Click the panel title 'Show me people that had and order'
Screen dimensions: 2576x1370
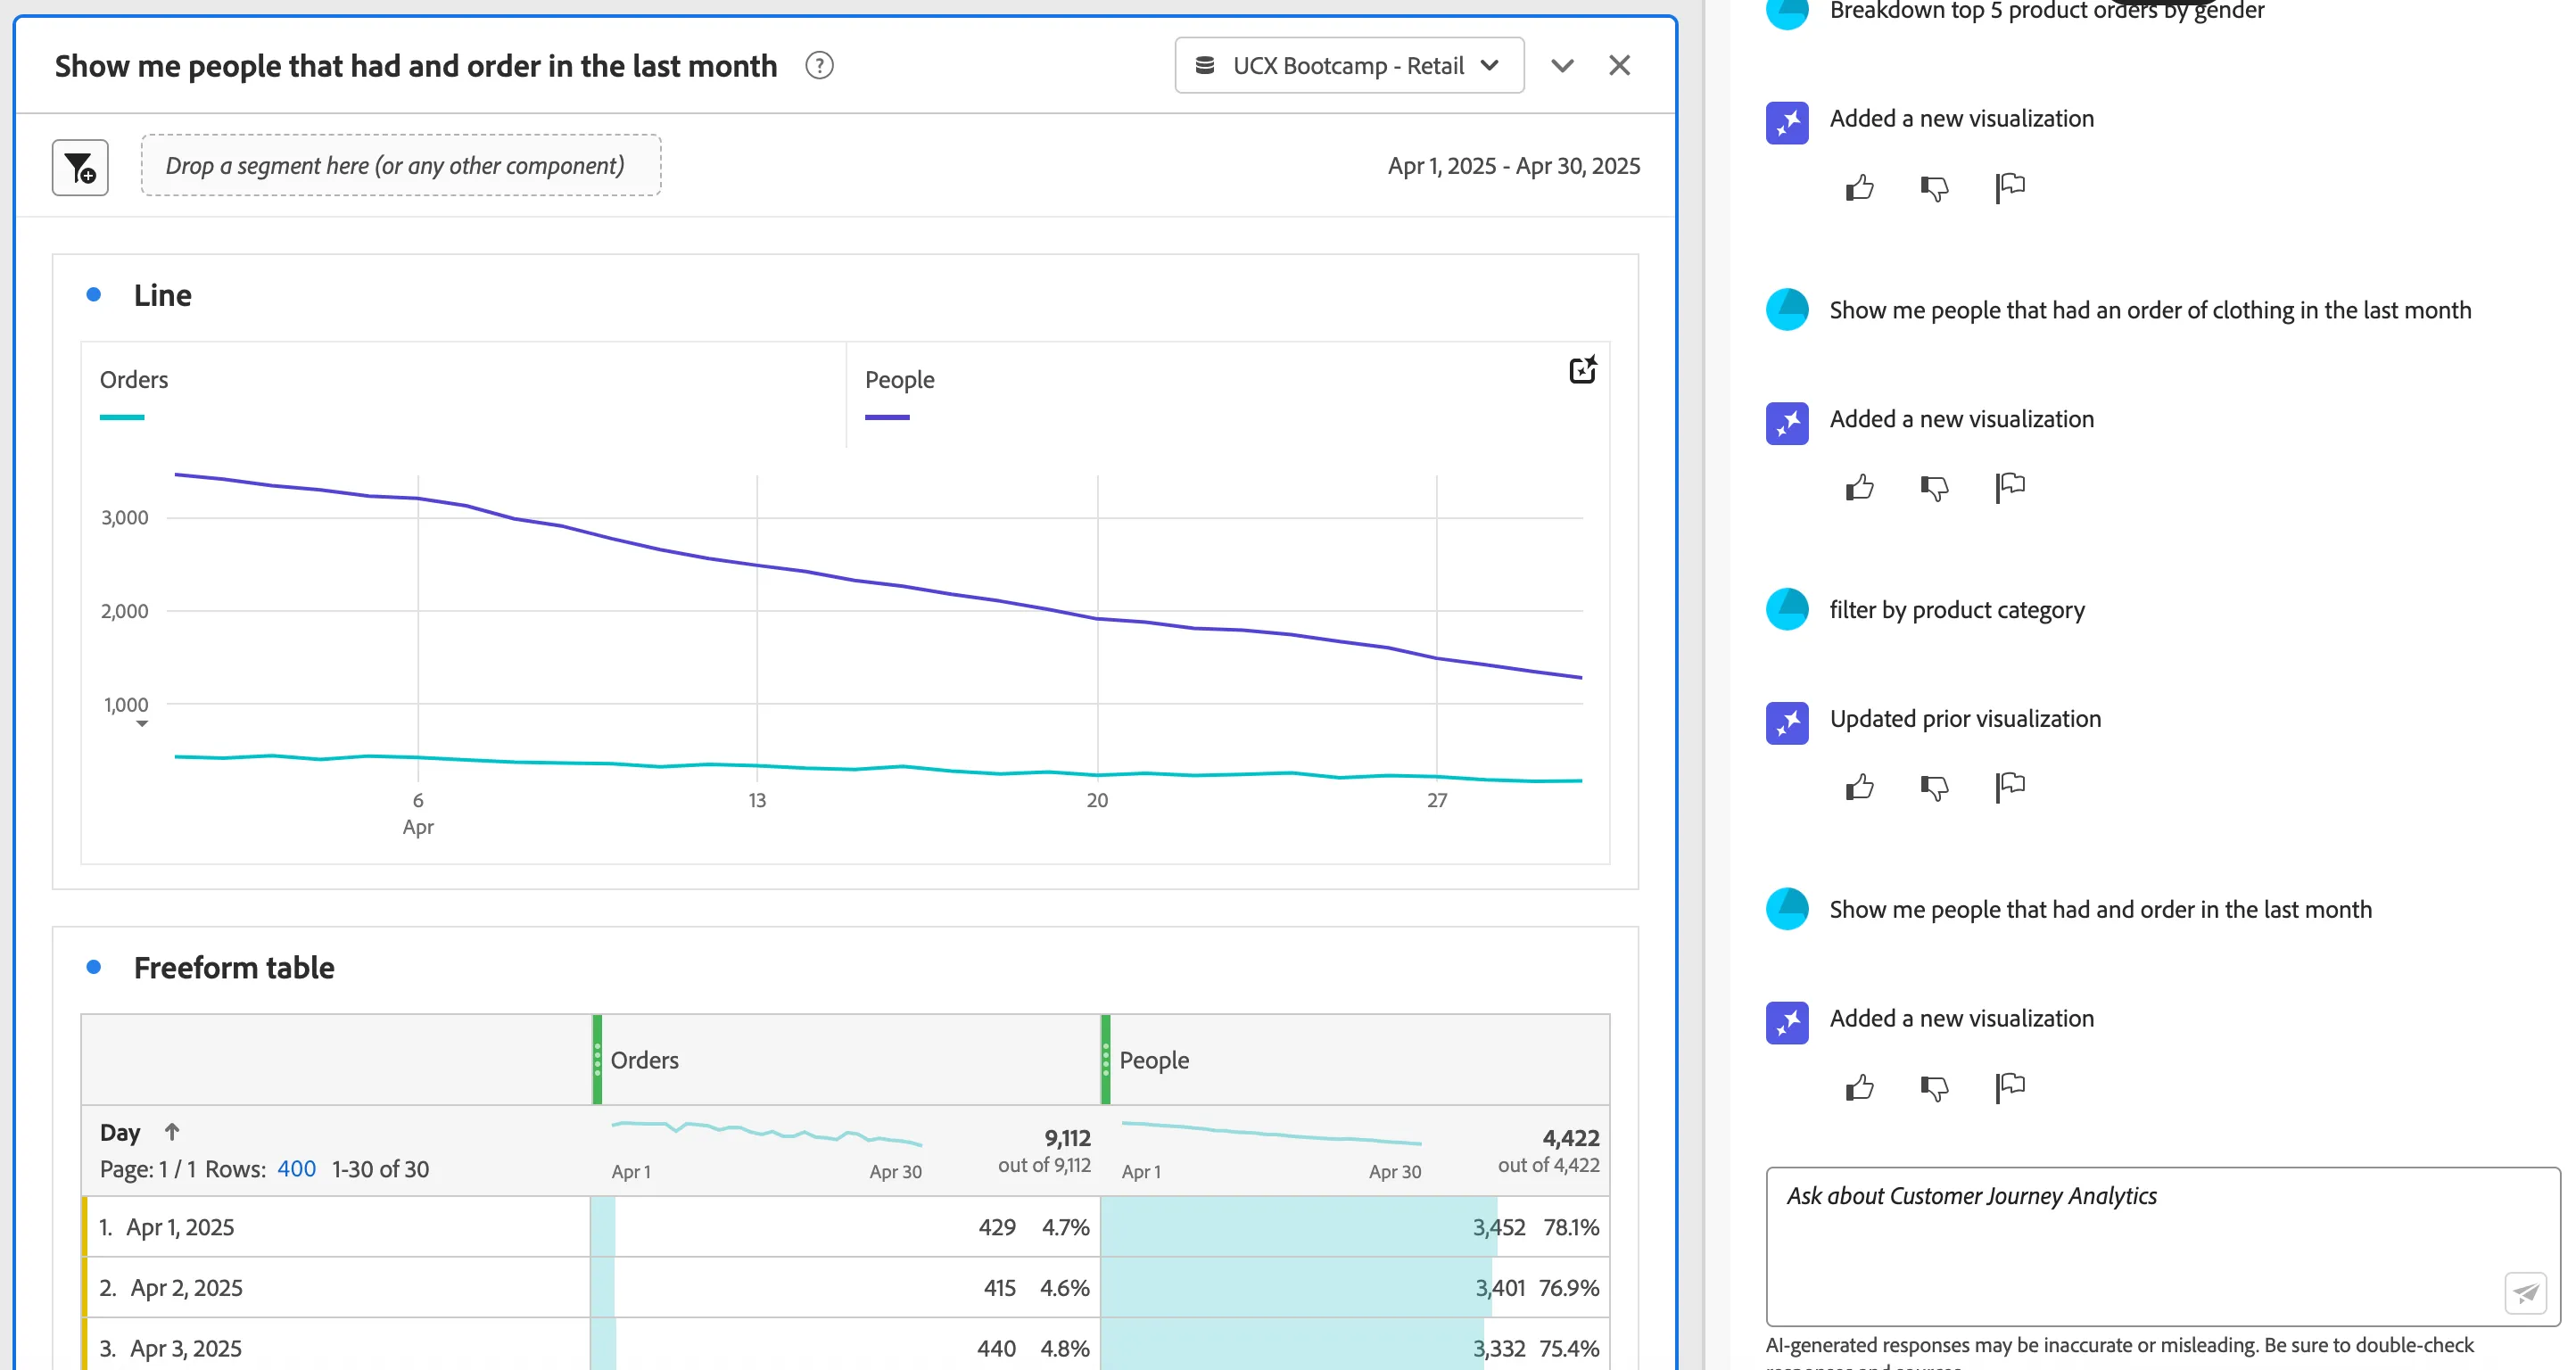pyautogui.click(x=416, y=66)
